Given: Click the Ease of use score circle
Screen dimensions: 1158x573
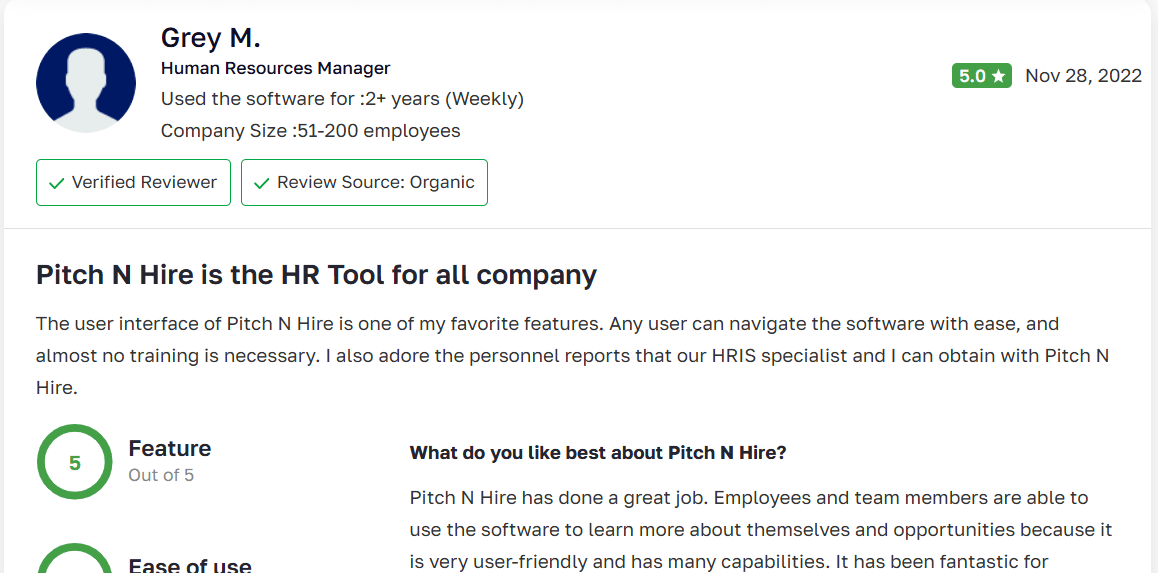Looking at the screenshot, I should pos(75,560).
